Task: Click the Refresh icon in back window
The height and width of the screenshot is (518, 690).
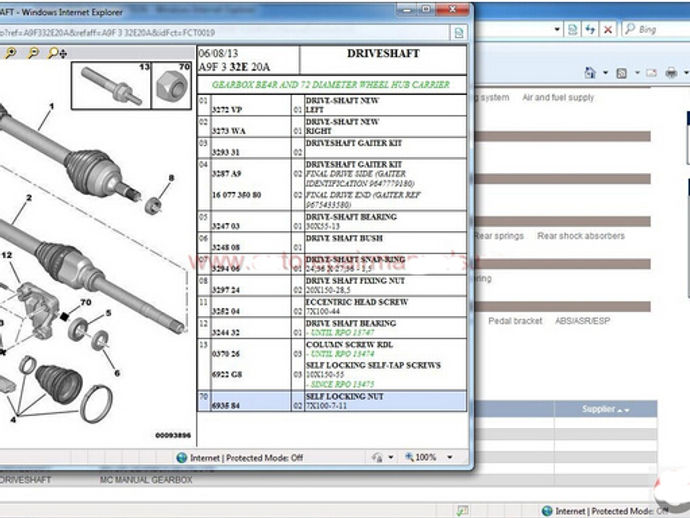Action: pos(590,29)
